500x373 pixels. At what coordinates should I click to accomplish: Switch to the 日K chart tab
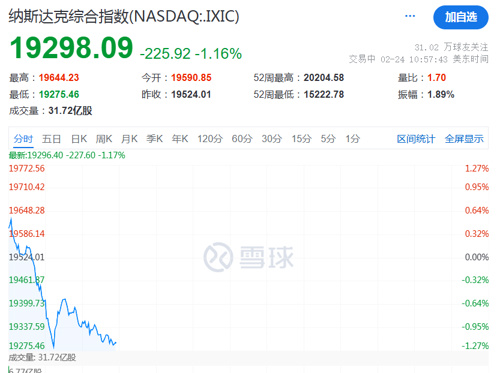[x=79, y=139]
